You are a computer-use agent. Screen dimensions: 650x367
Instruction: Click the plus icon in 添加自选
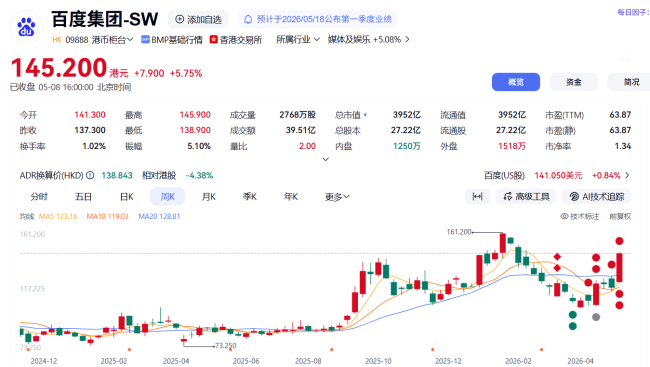[179, 19]
